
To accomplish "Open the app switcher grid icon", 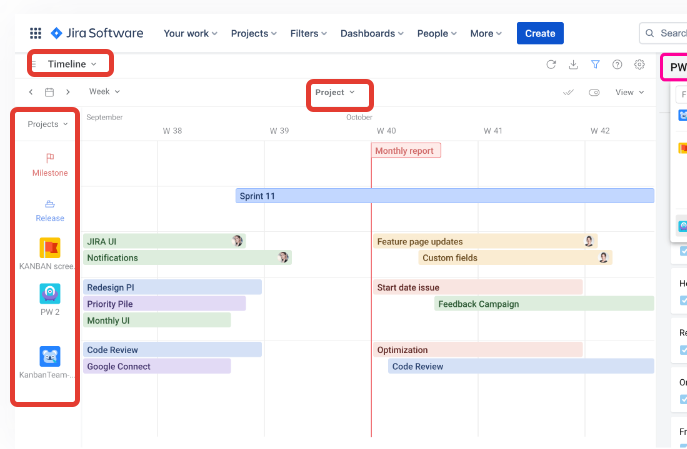I will point(35,33).
